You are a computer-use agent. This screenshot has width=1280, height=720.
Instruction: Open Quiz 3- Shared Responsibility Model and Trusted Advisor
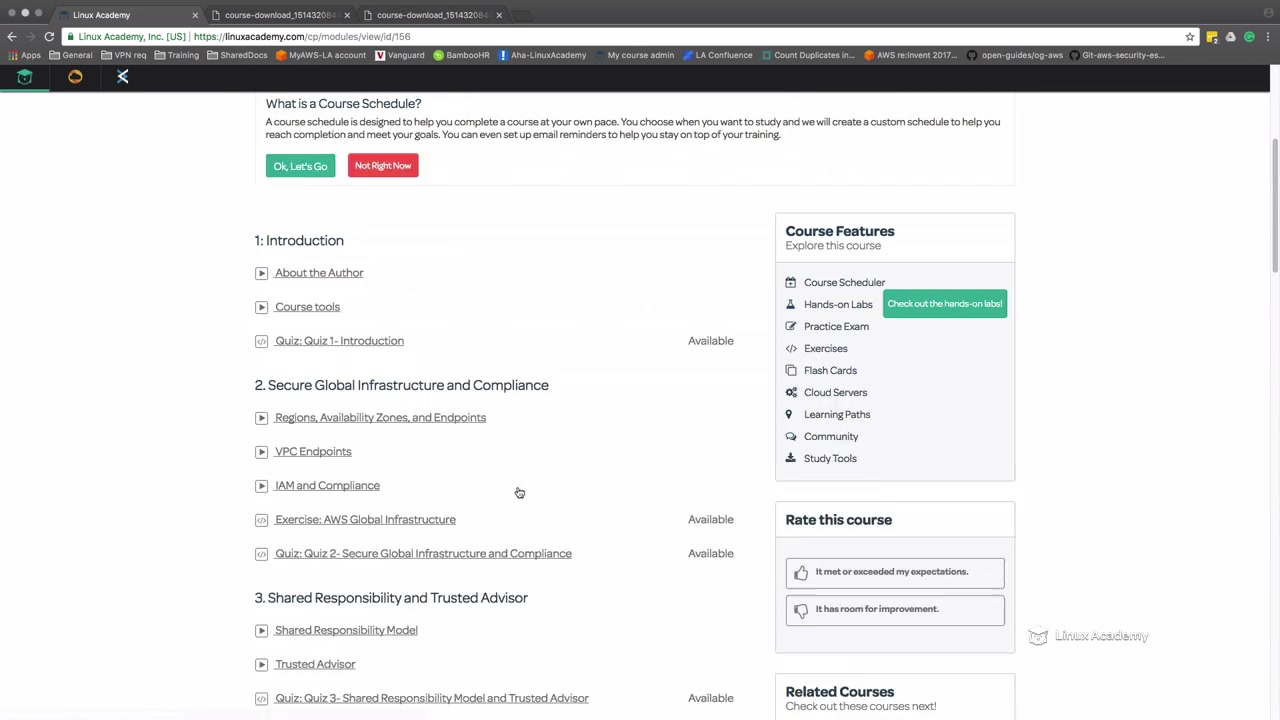click(x=431, y=699)
